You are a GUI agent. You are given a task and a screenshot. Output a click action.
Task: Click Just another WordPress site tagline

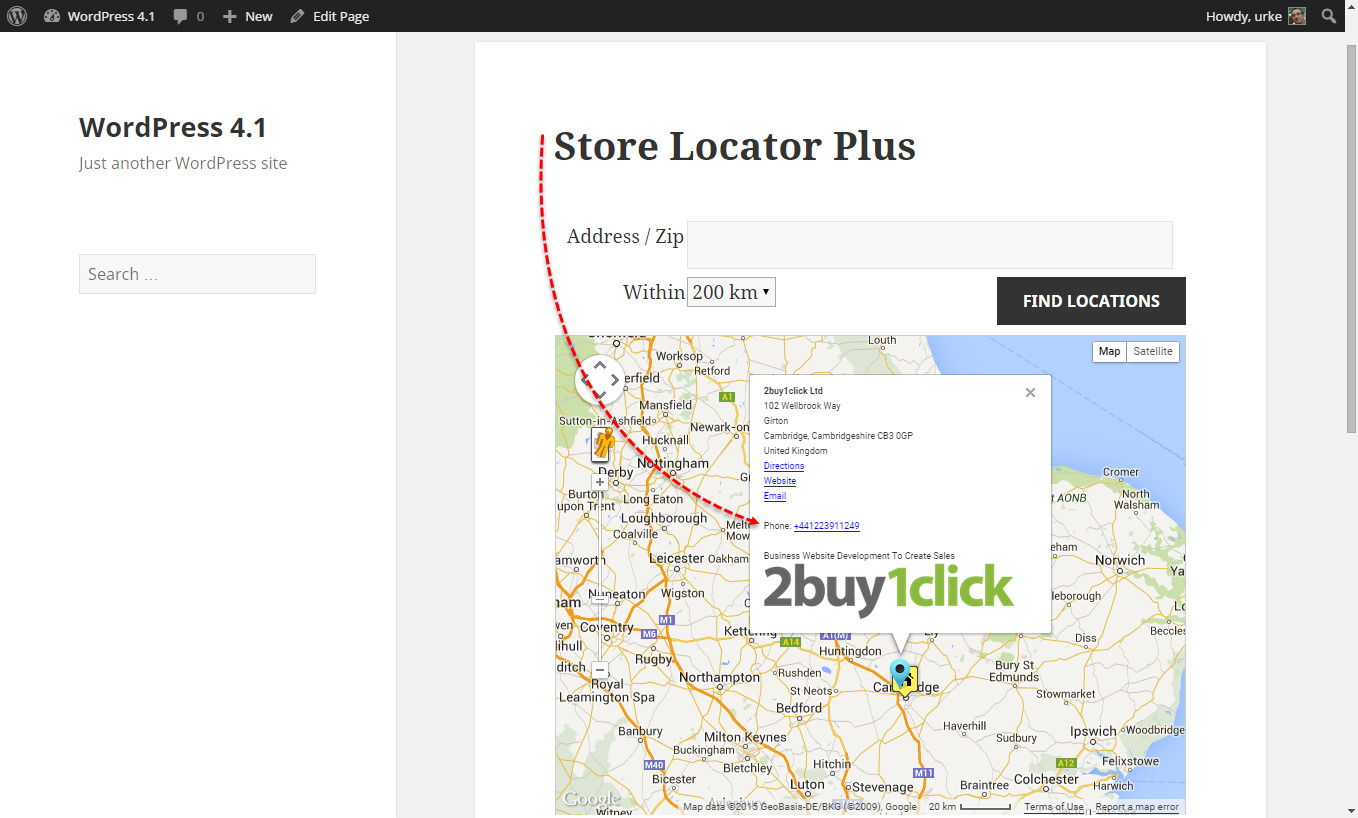click(183, 163)
